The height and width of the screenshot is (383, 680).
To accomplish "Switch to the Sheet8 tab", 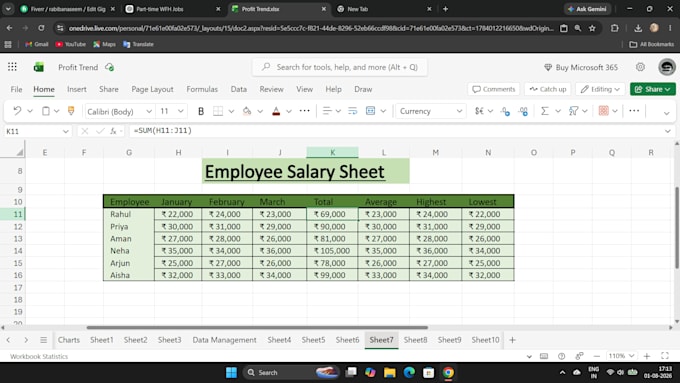I will 415,340.
